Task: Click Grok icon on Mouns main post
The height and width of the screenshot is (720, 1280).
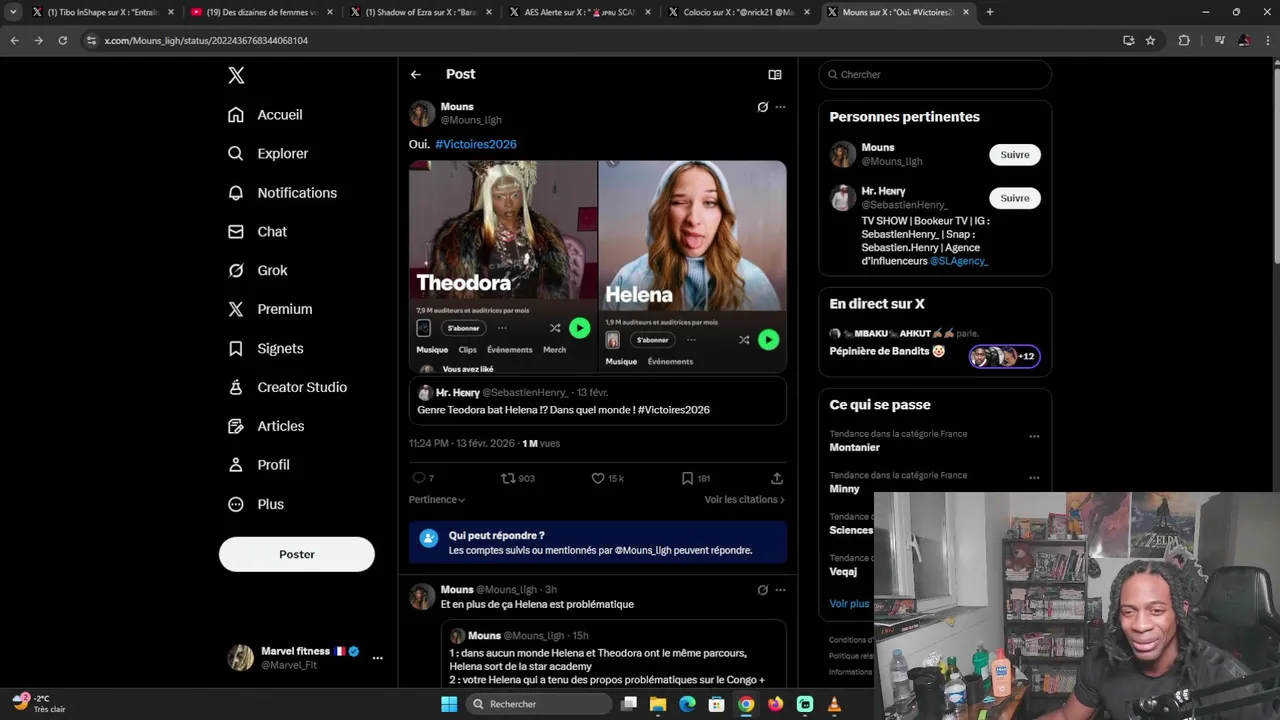Action: [763, 107]
